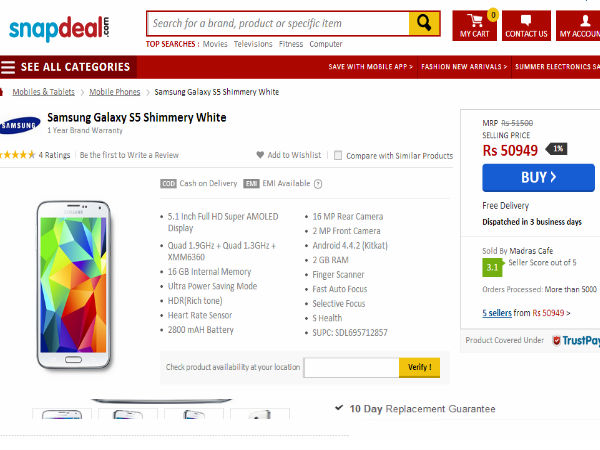Select the first product thumbnail image
The width and height of the screenshot is (600, 450).
[61, 415]
